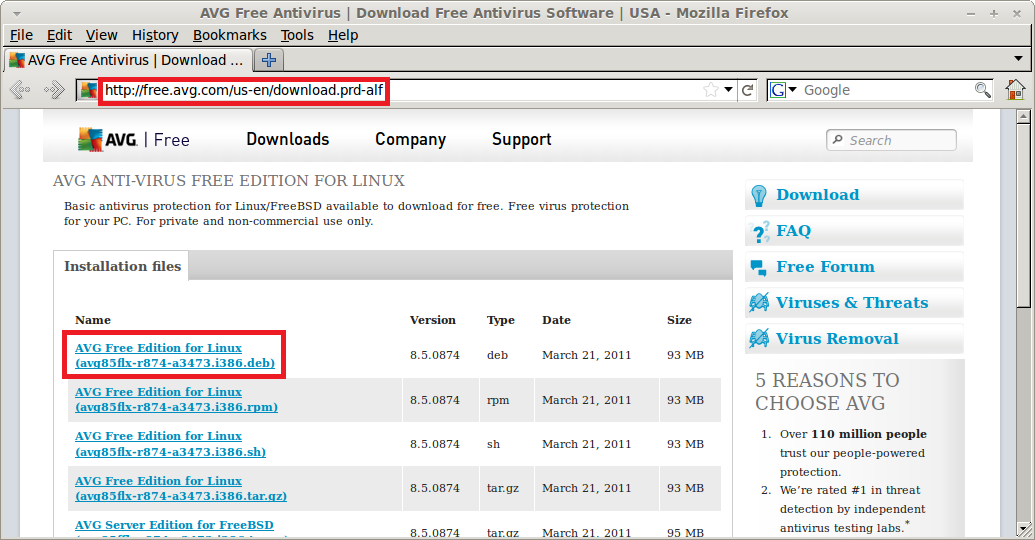Click the browser Back arrow button

coord(20,90)
